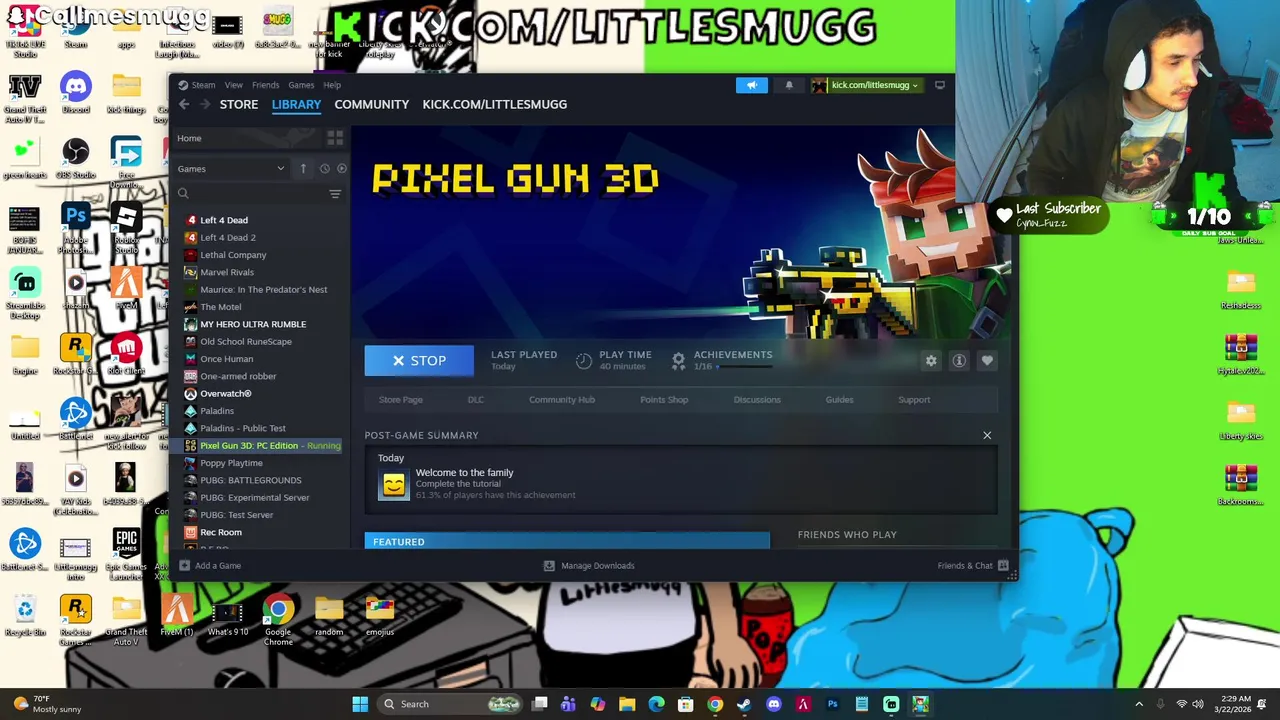Open the Steam announcements megaphone button
1280x720 pixels.
click(x=752, y=85)
